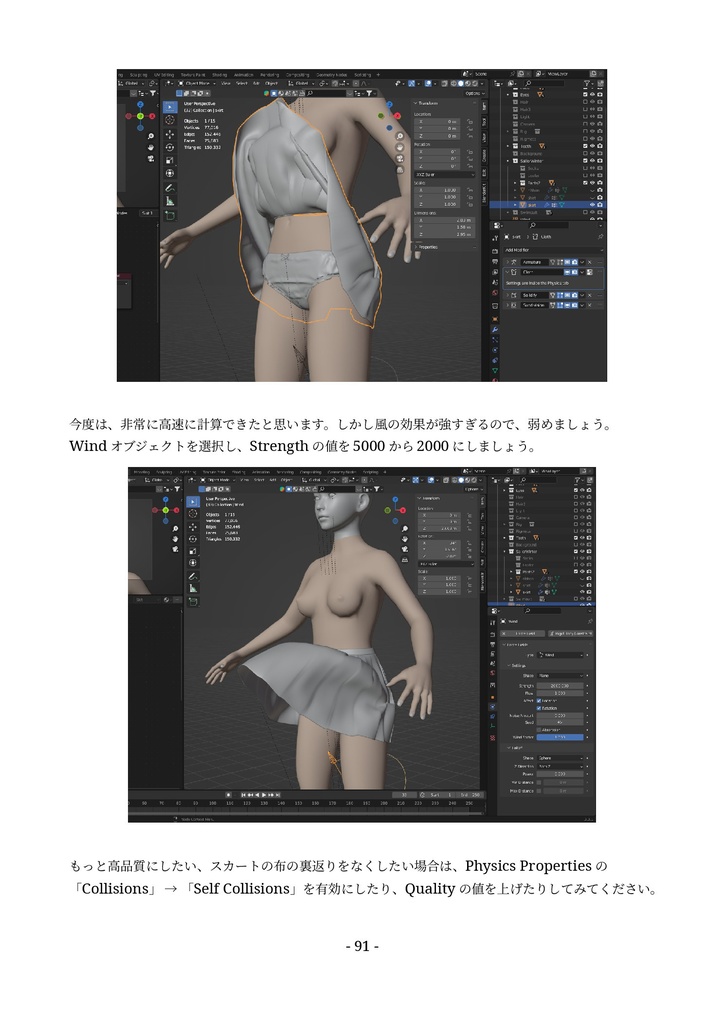Screen dimensions: 724x1024
Task: Click the Measure tool in lower Blender screenshot
Action: 193,588
